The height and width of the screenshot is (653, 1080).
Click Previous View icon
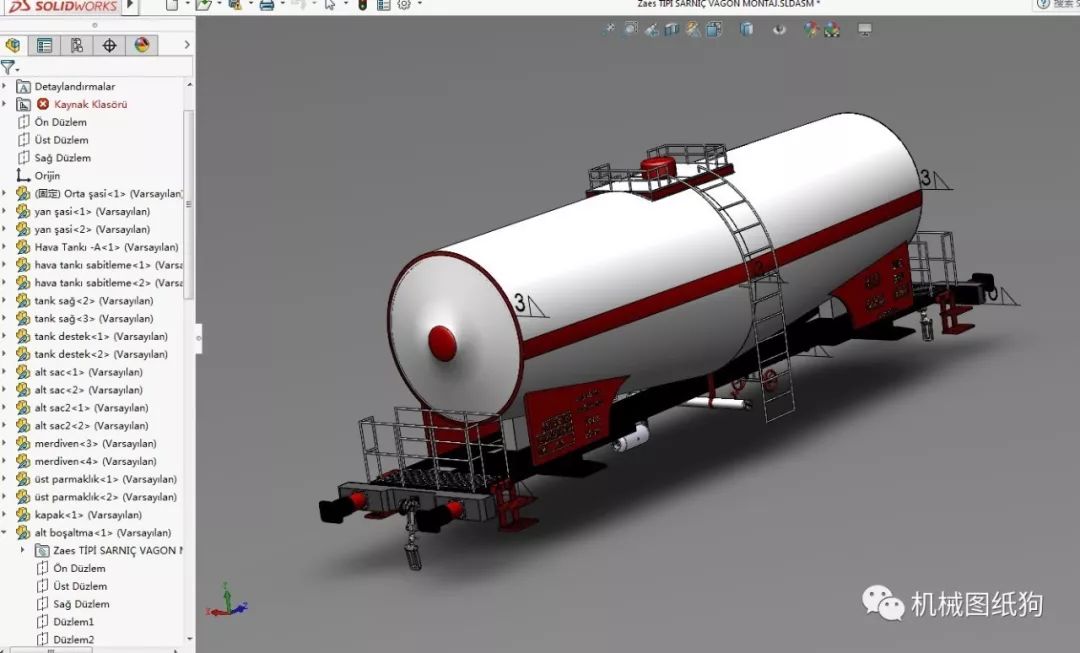tap(651, 29)
